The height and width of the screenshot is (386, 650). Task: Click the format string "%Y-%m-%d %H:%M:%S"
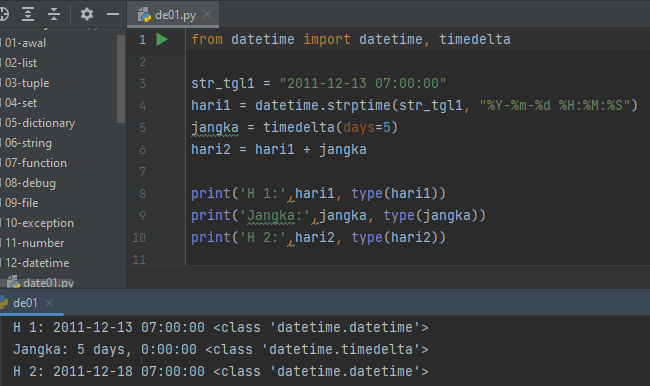tap(555, 105)
